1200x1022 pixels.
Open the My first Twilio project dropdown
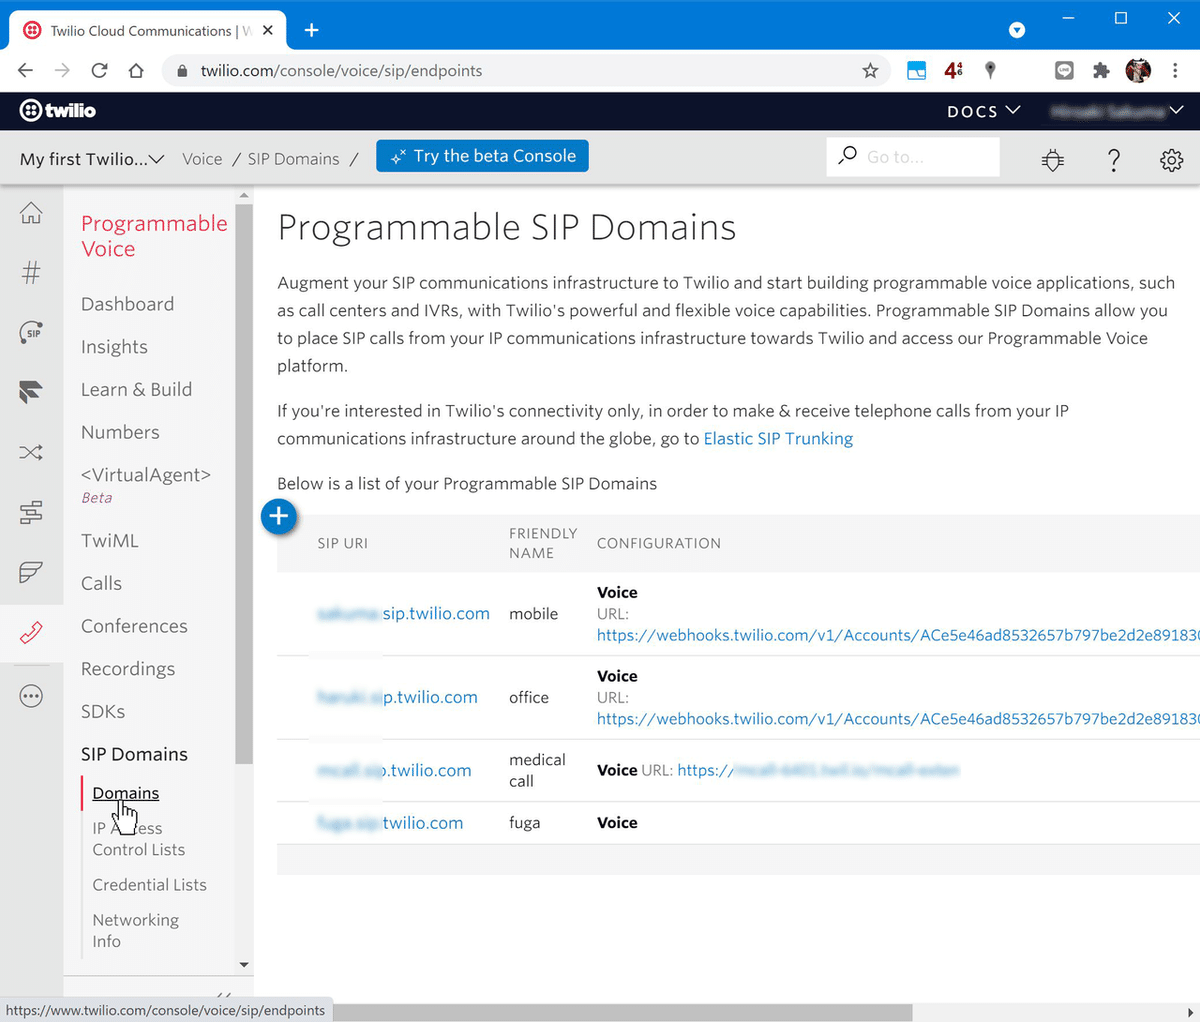point(92,159)
